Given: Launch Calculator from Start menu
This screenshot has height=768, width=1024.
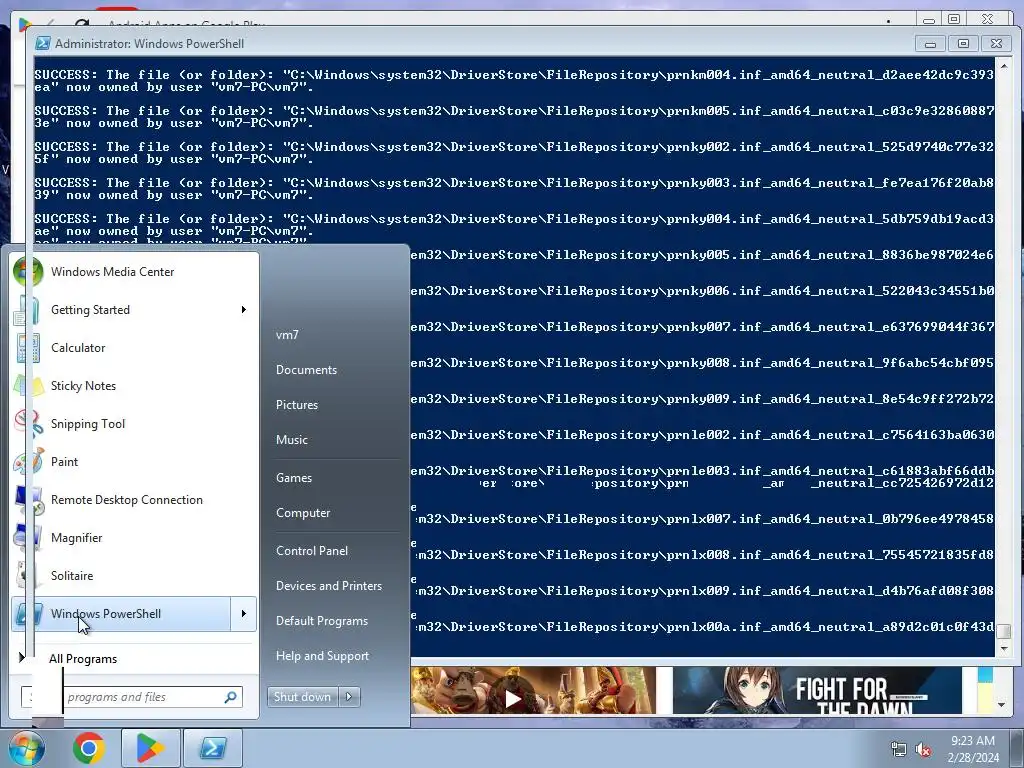Looking at the screenshot, I should point(134,347).
